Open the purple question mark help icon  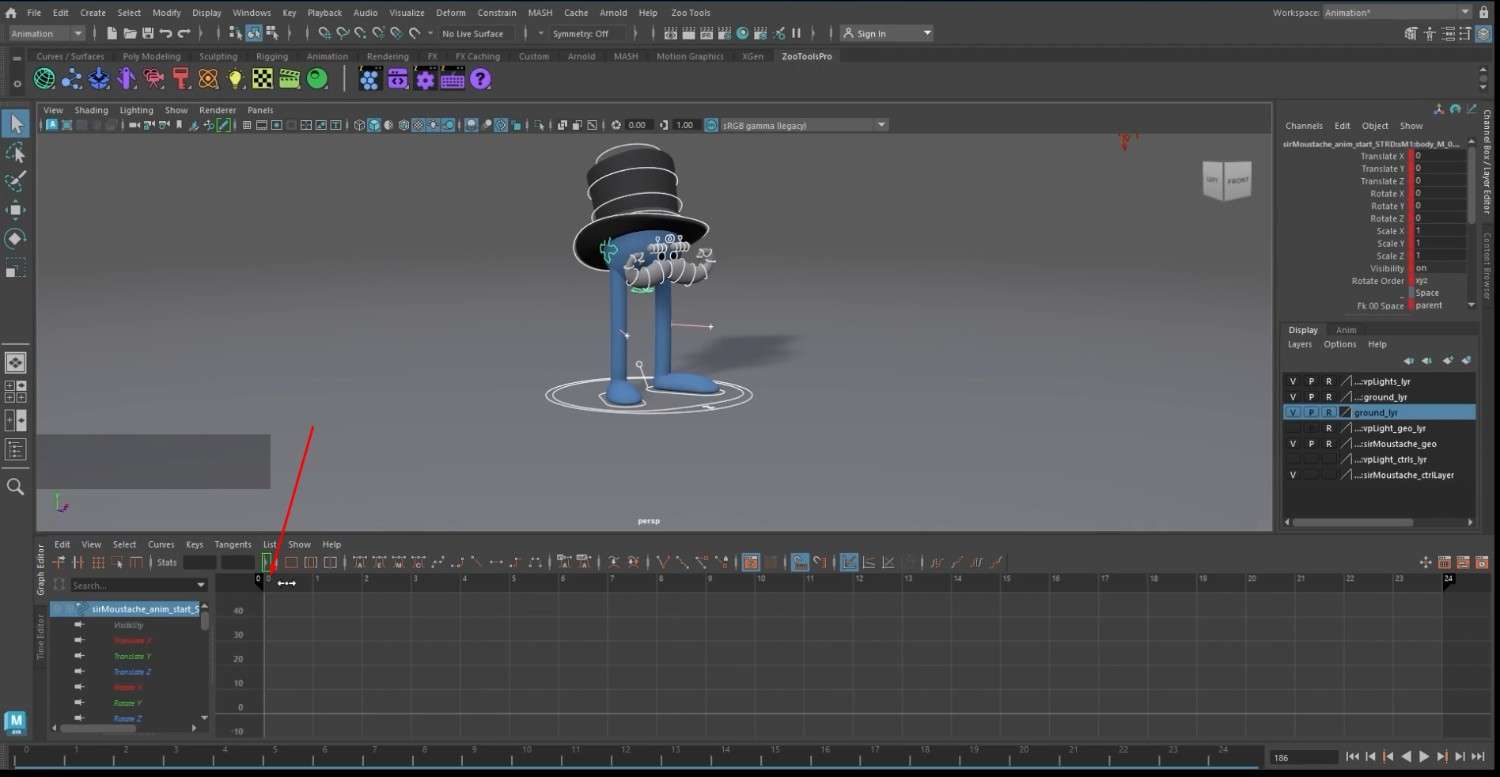click(x=480, y=79)
